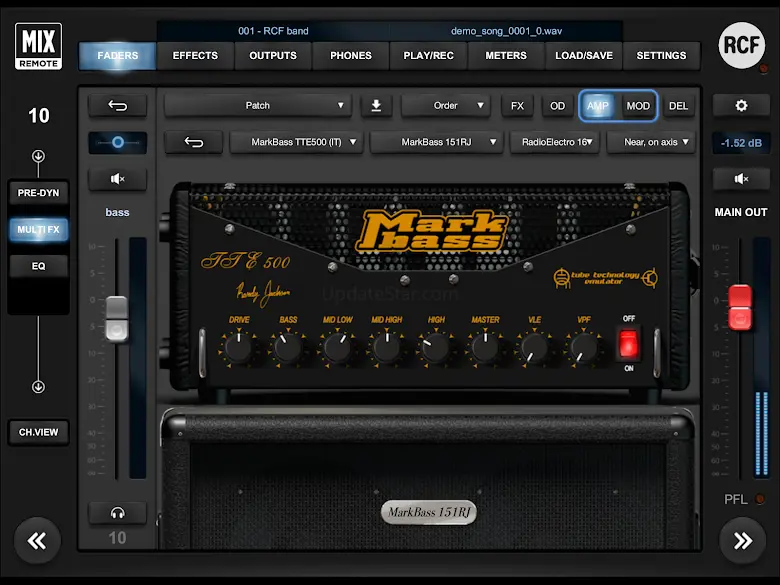
Task: Click the headphones solo icon
Action: click(x=117, y=513)
